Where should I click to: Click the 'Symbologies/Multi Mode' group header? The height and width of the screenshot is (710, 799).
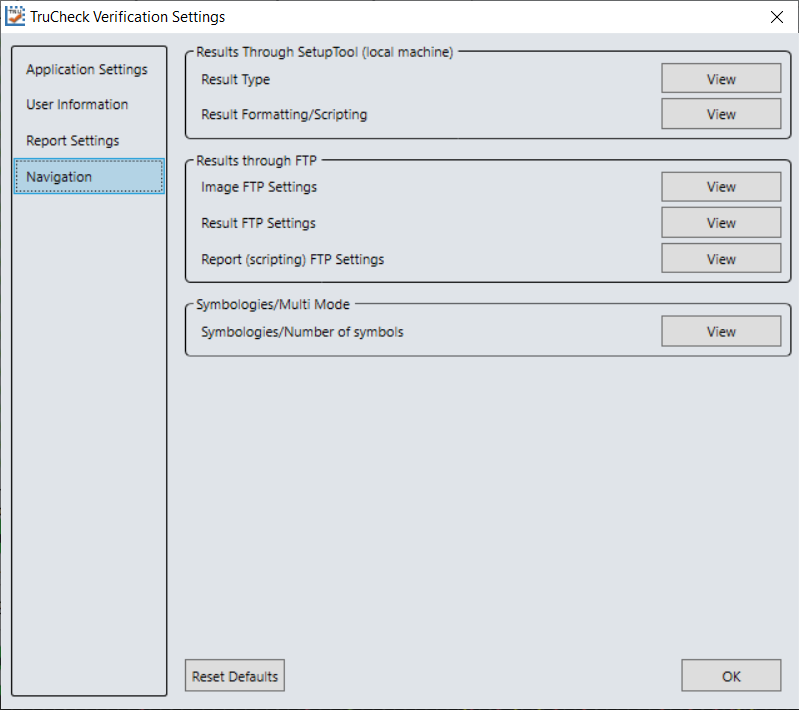[x=273, y=304]
